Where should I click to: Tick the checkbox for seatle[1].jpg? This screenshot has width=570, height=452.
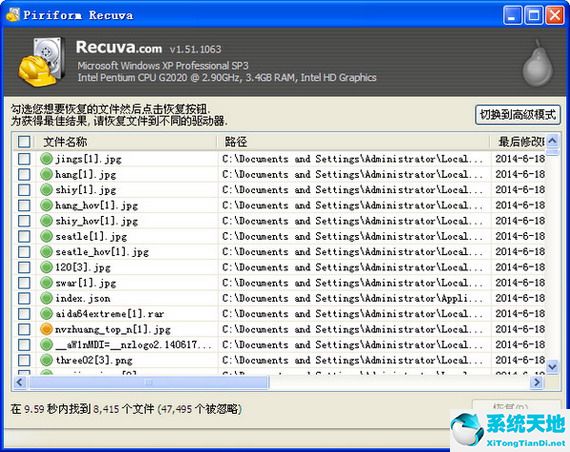click(x=24, y=236)
